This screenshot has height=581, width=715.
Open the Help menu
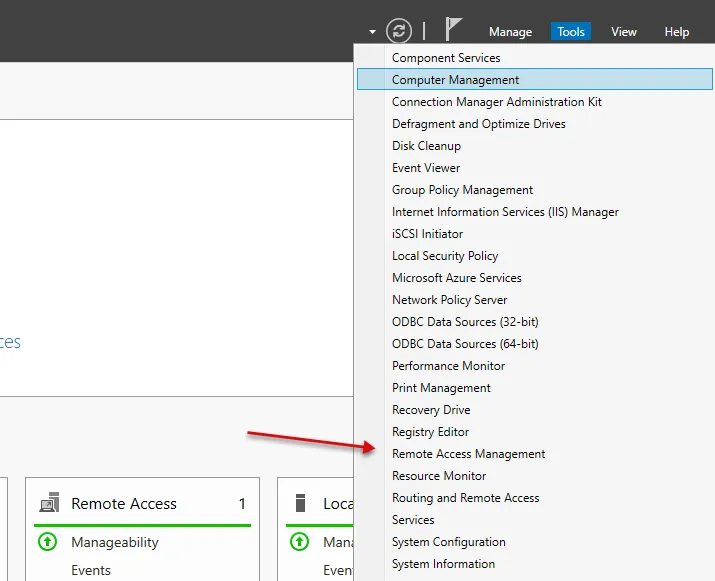pos(677,32)
